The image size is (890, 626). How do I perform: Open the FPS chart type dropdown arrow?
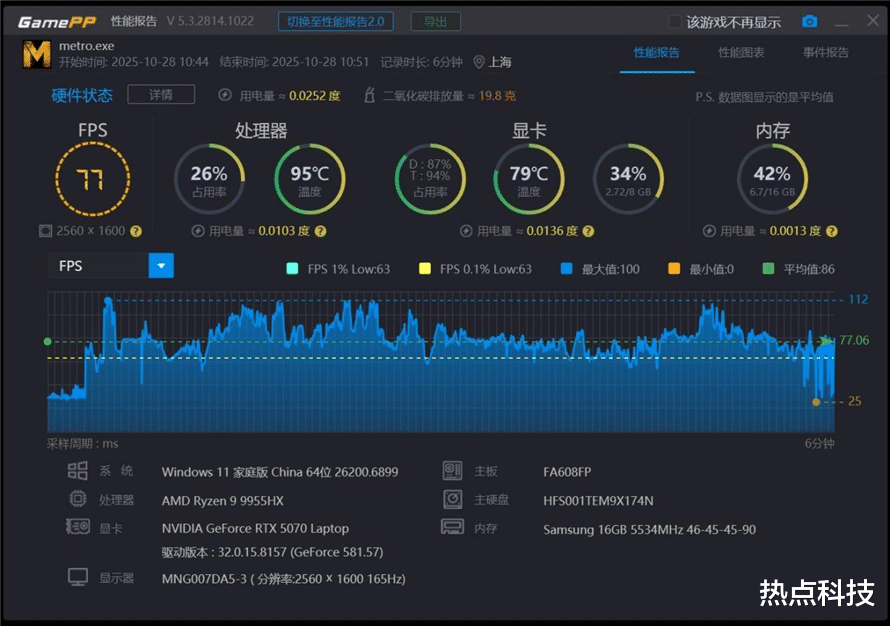(161, 266)
